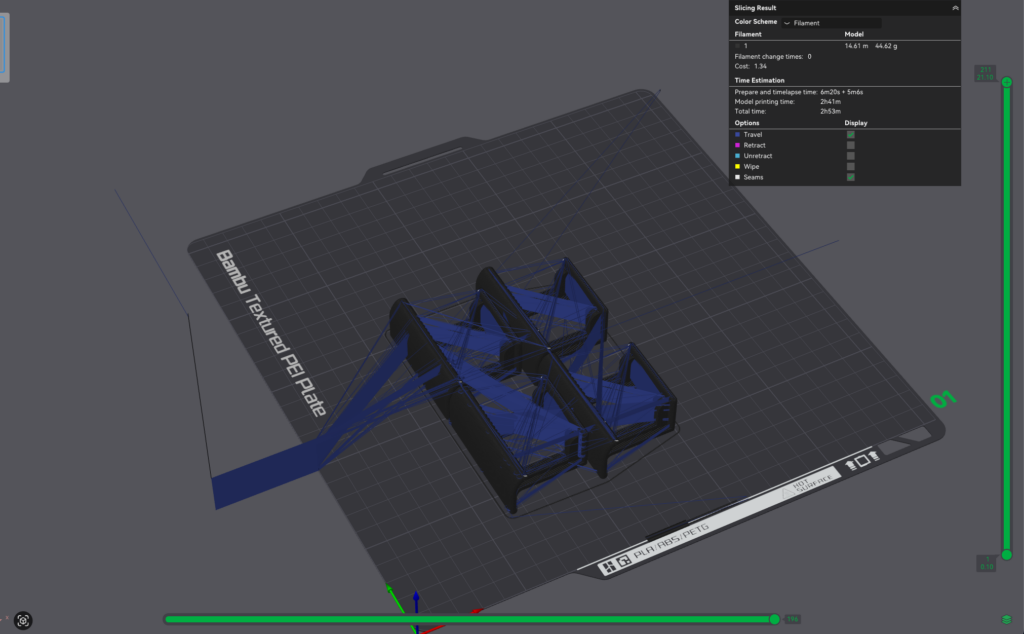1024x634 pixels.
Task: Click the Model printing time 2h41m value
Action: tap(830, 102)
